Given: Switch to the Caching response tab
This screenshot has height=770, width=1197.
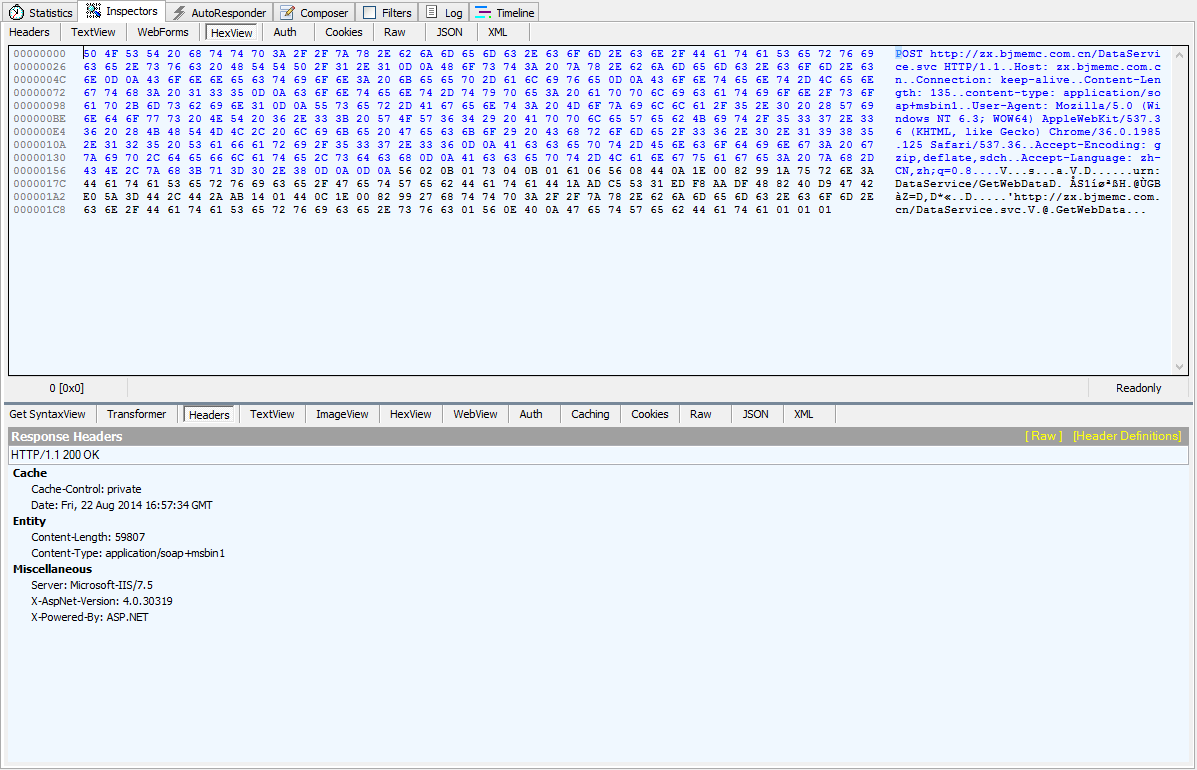Looking at the screenshot, I should (x=590, y=414).
